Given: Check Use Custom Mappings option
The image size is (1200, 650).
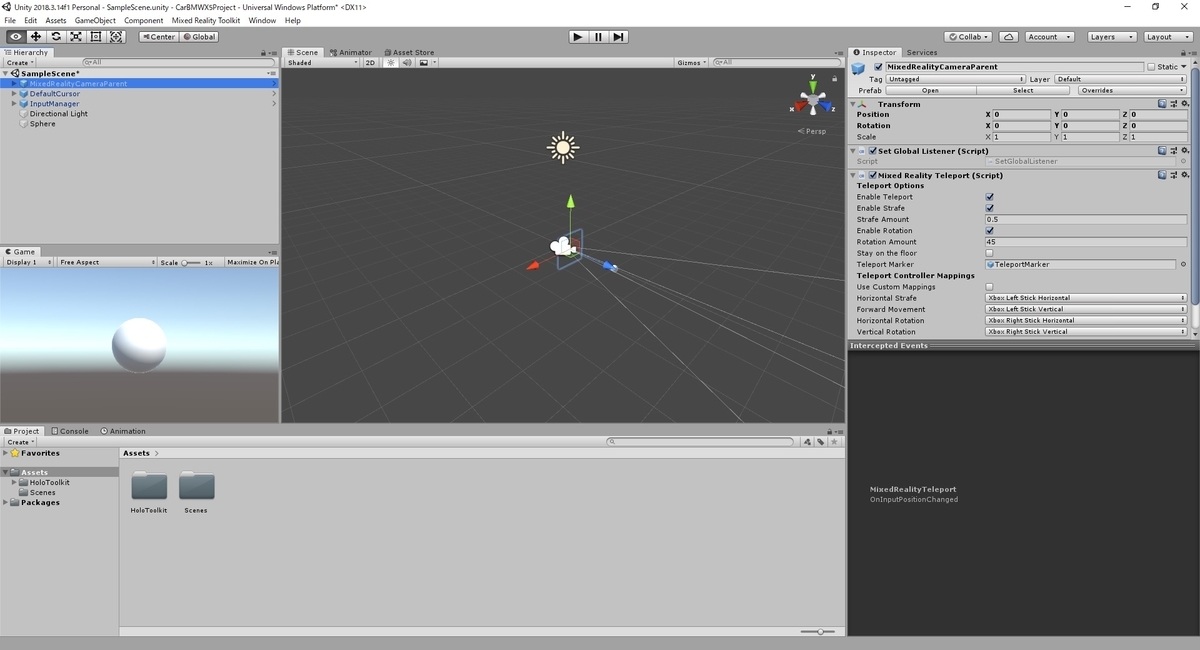Looking at the screenshot, I should point(990,287).
